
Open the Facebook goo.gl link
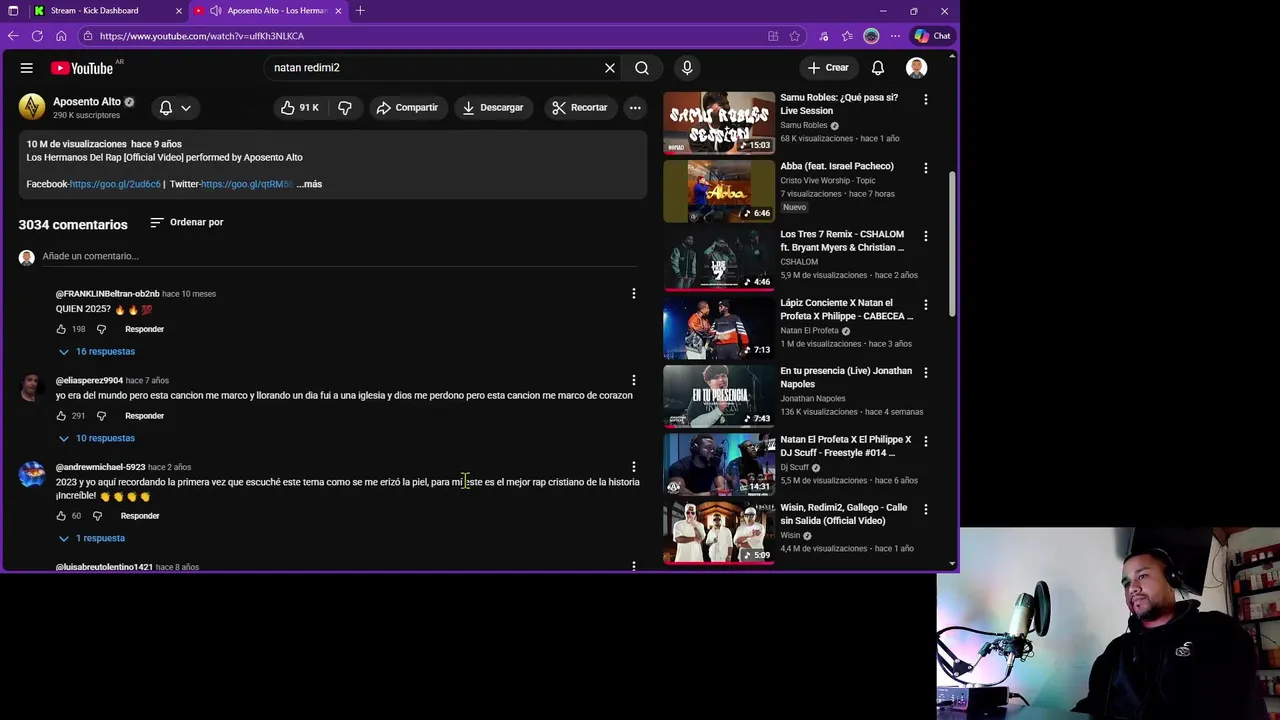pyautogui.click(x=115, y=184)
